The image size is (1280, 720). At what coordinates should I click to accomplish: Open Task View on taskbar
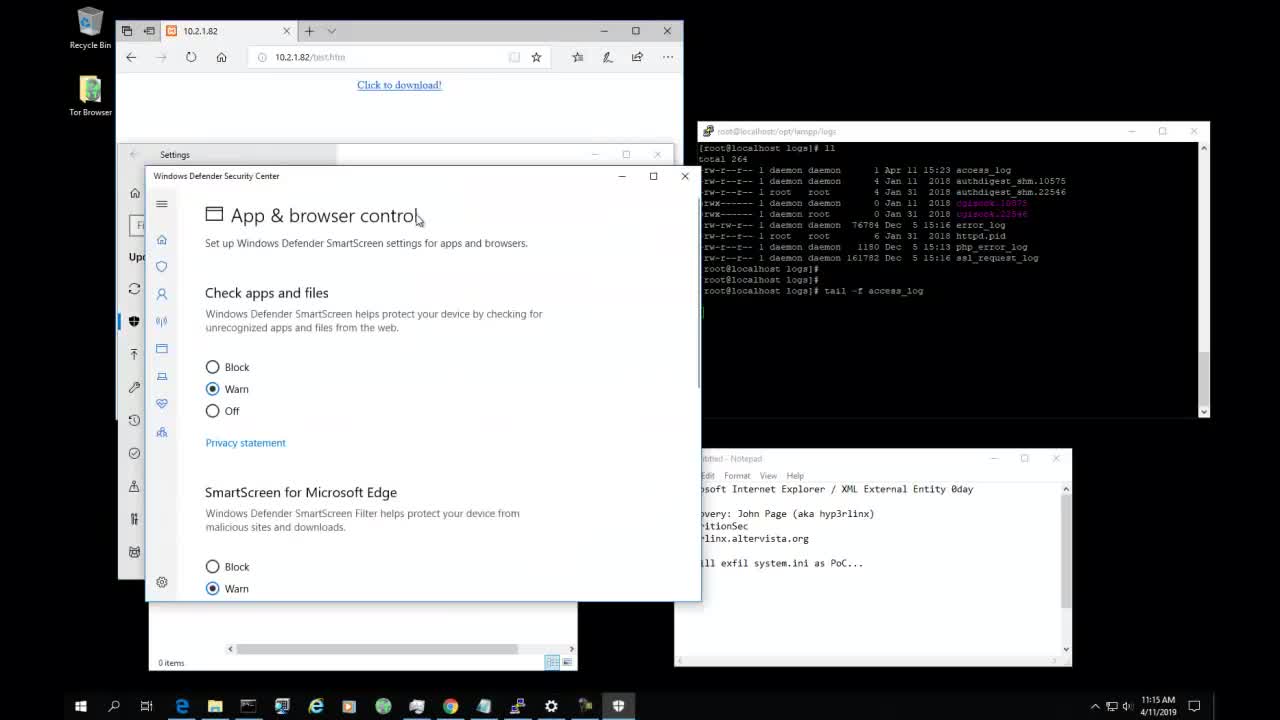point(146,706)
